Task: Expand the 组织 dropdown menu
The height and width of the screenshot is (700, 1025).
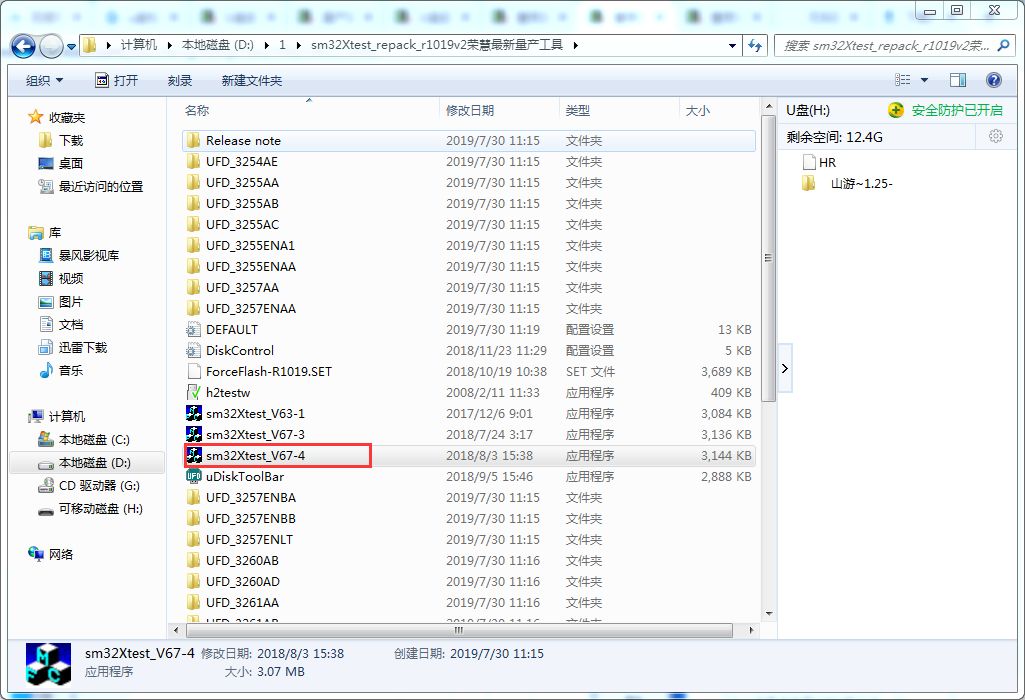Action: [x=42, y=80]
